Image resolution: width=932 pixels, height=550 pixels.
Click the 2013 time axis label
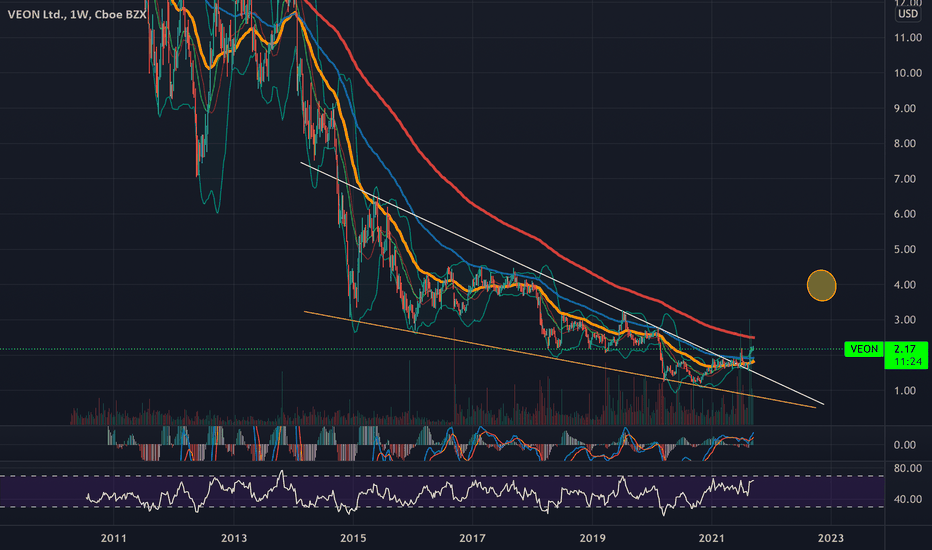point(234,538)
